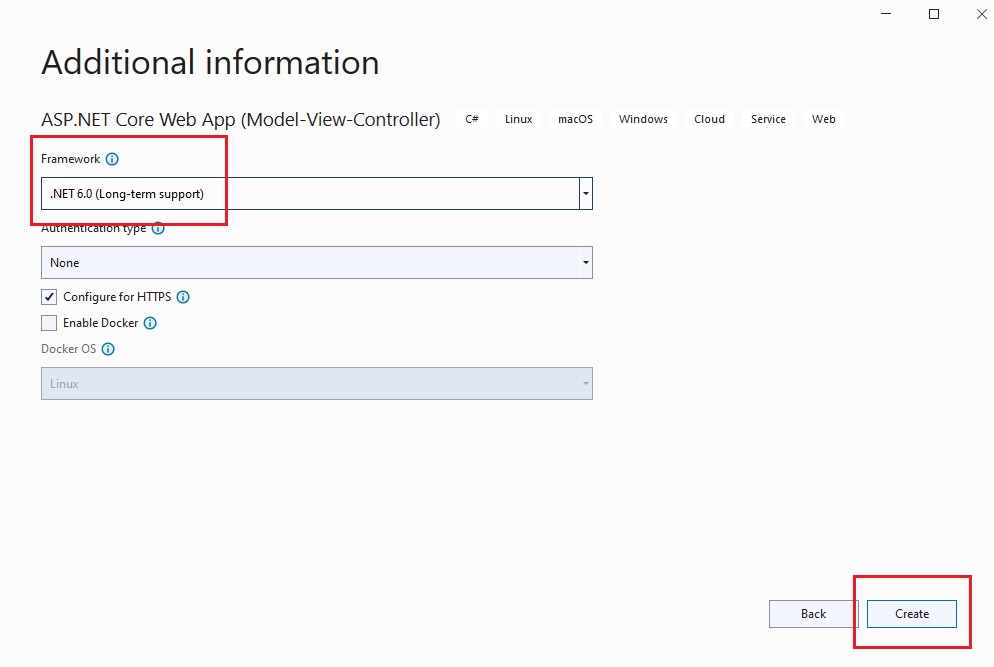Open the Framework dropdown arrow
Viewport: 994px width, 667px height.
coord(586,193)
